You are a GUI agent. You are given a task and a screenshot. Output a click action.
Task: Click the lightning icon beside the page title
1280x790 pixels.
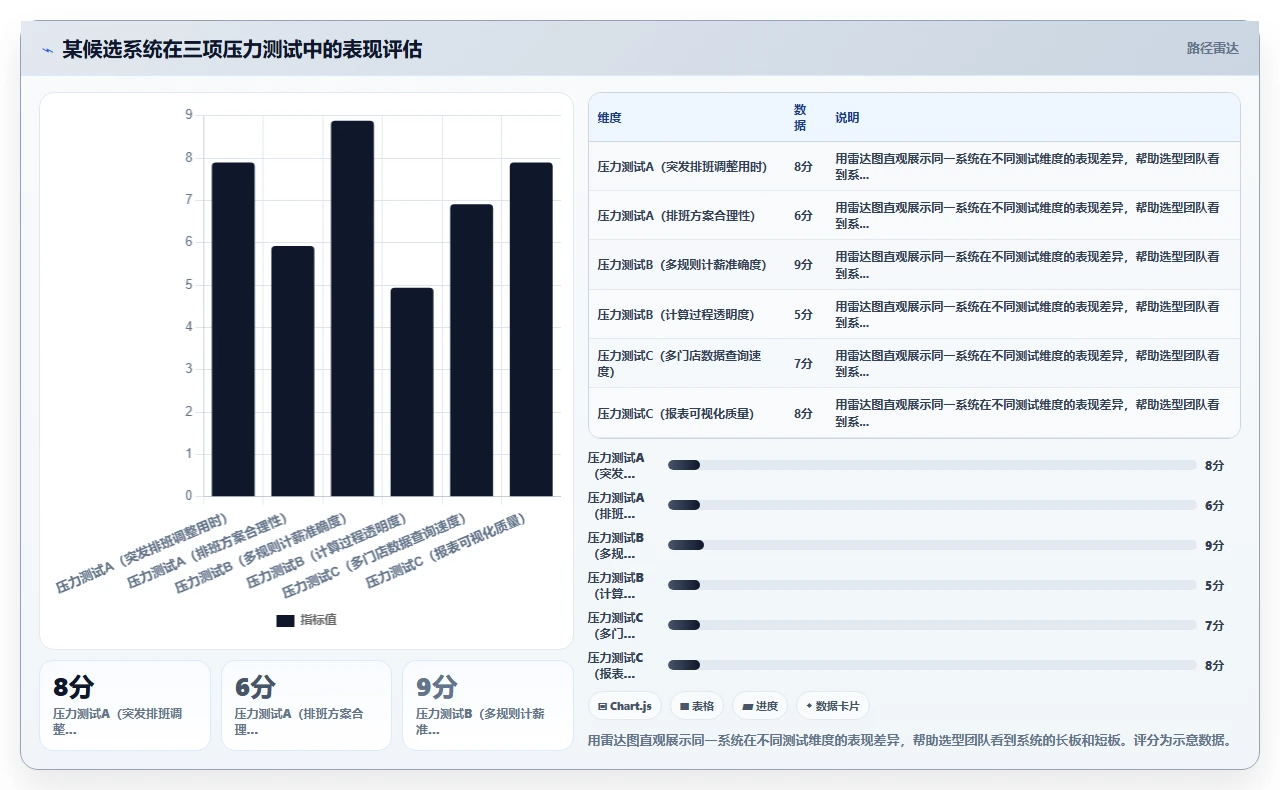pos(47,49)
